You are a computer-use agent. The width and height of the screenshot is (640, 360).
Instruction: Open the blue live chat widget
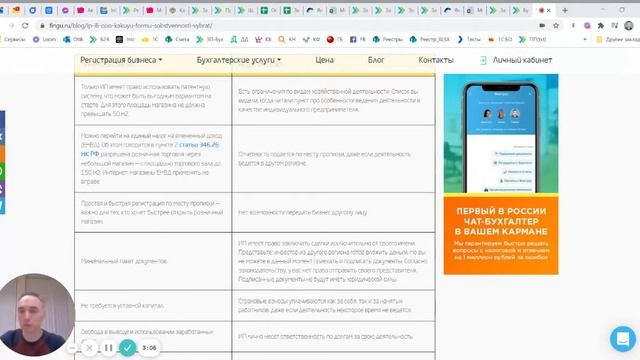tap(623, 338)
